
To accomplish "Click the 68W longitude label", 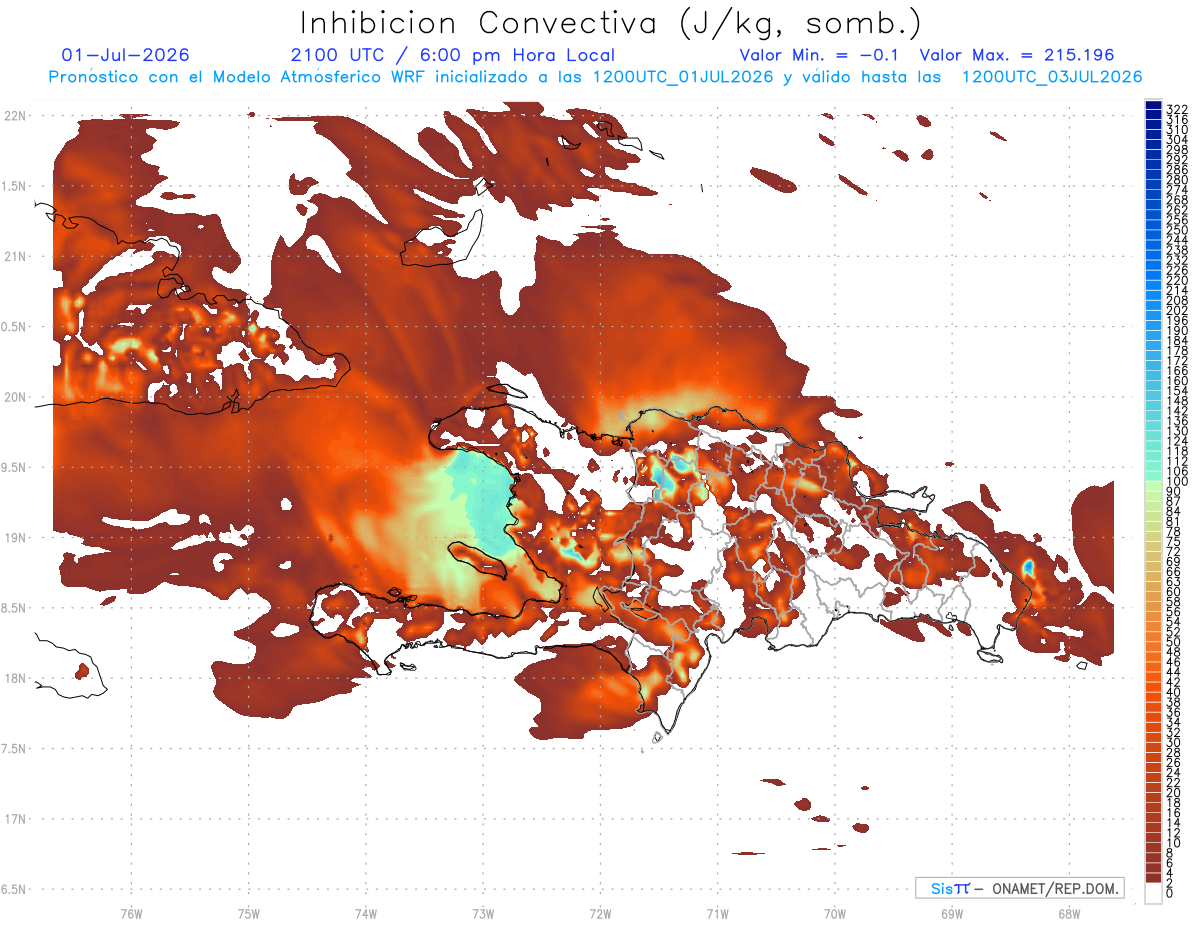I will (1068, 913).
